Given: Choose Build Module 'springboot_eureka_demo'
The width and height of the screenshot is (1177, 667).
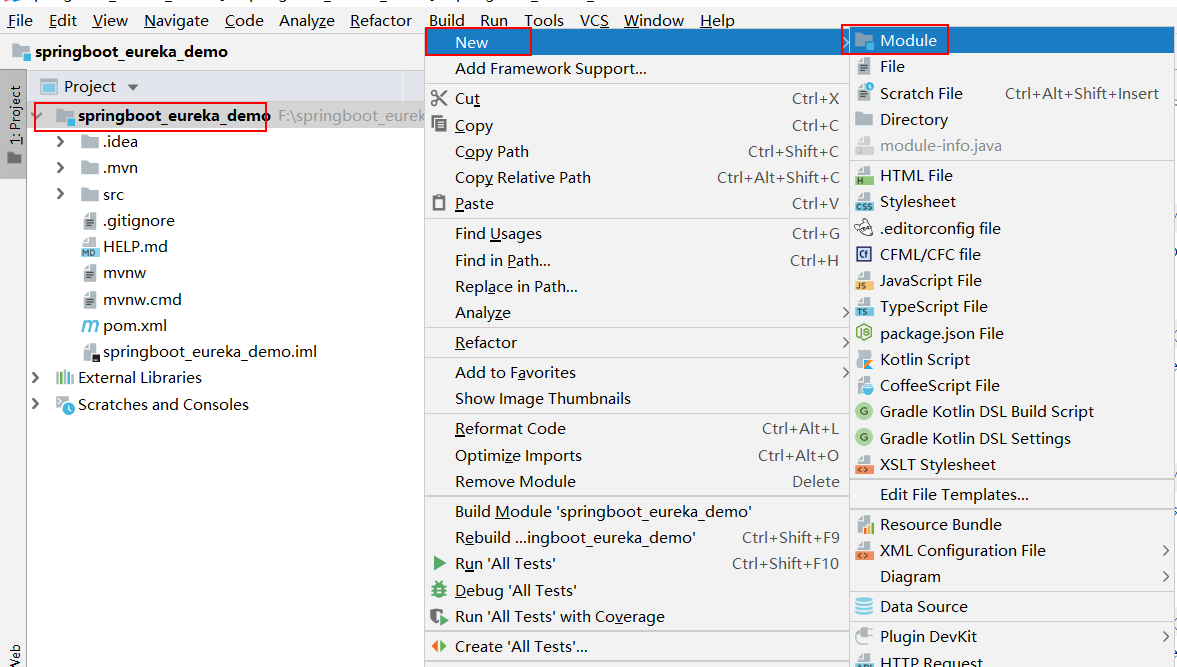Looking at the screenshot, I should [x=637, y=512].
